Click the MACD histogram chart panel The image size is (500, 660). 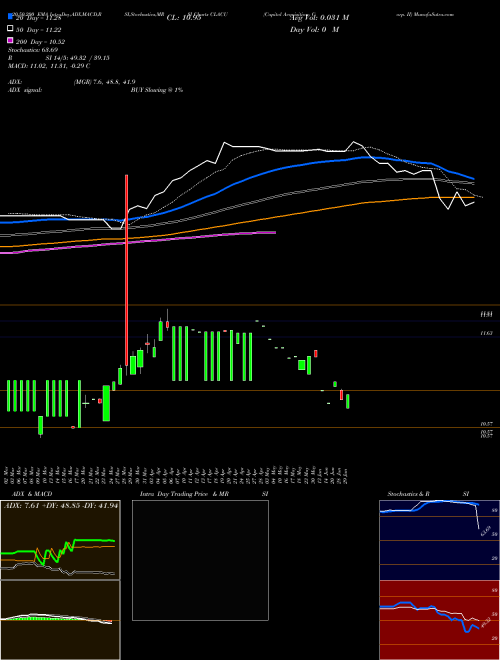[x=60, y=620]
